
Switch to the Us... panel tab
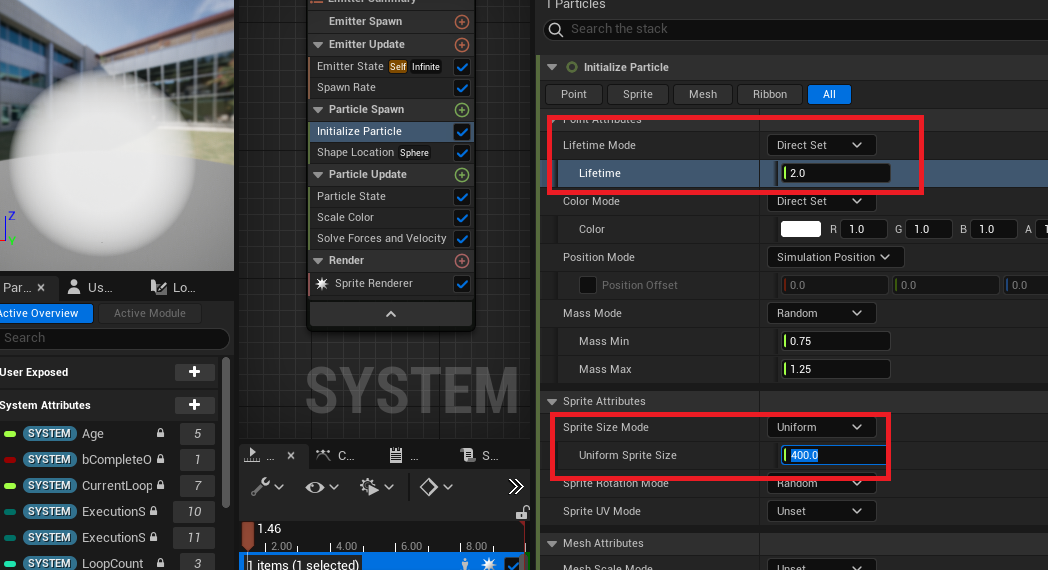(x=92, y=287)
